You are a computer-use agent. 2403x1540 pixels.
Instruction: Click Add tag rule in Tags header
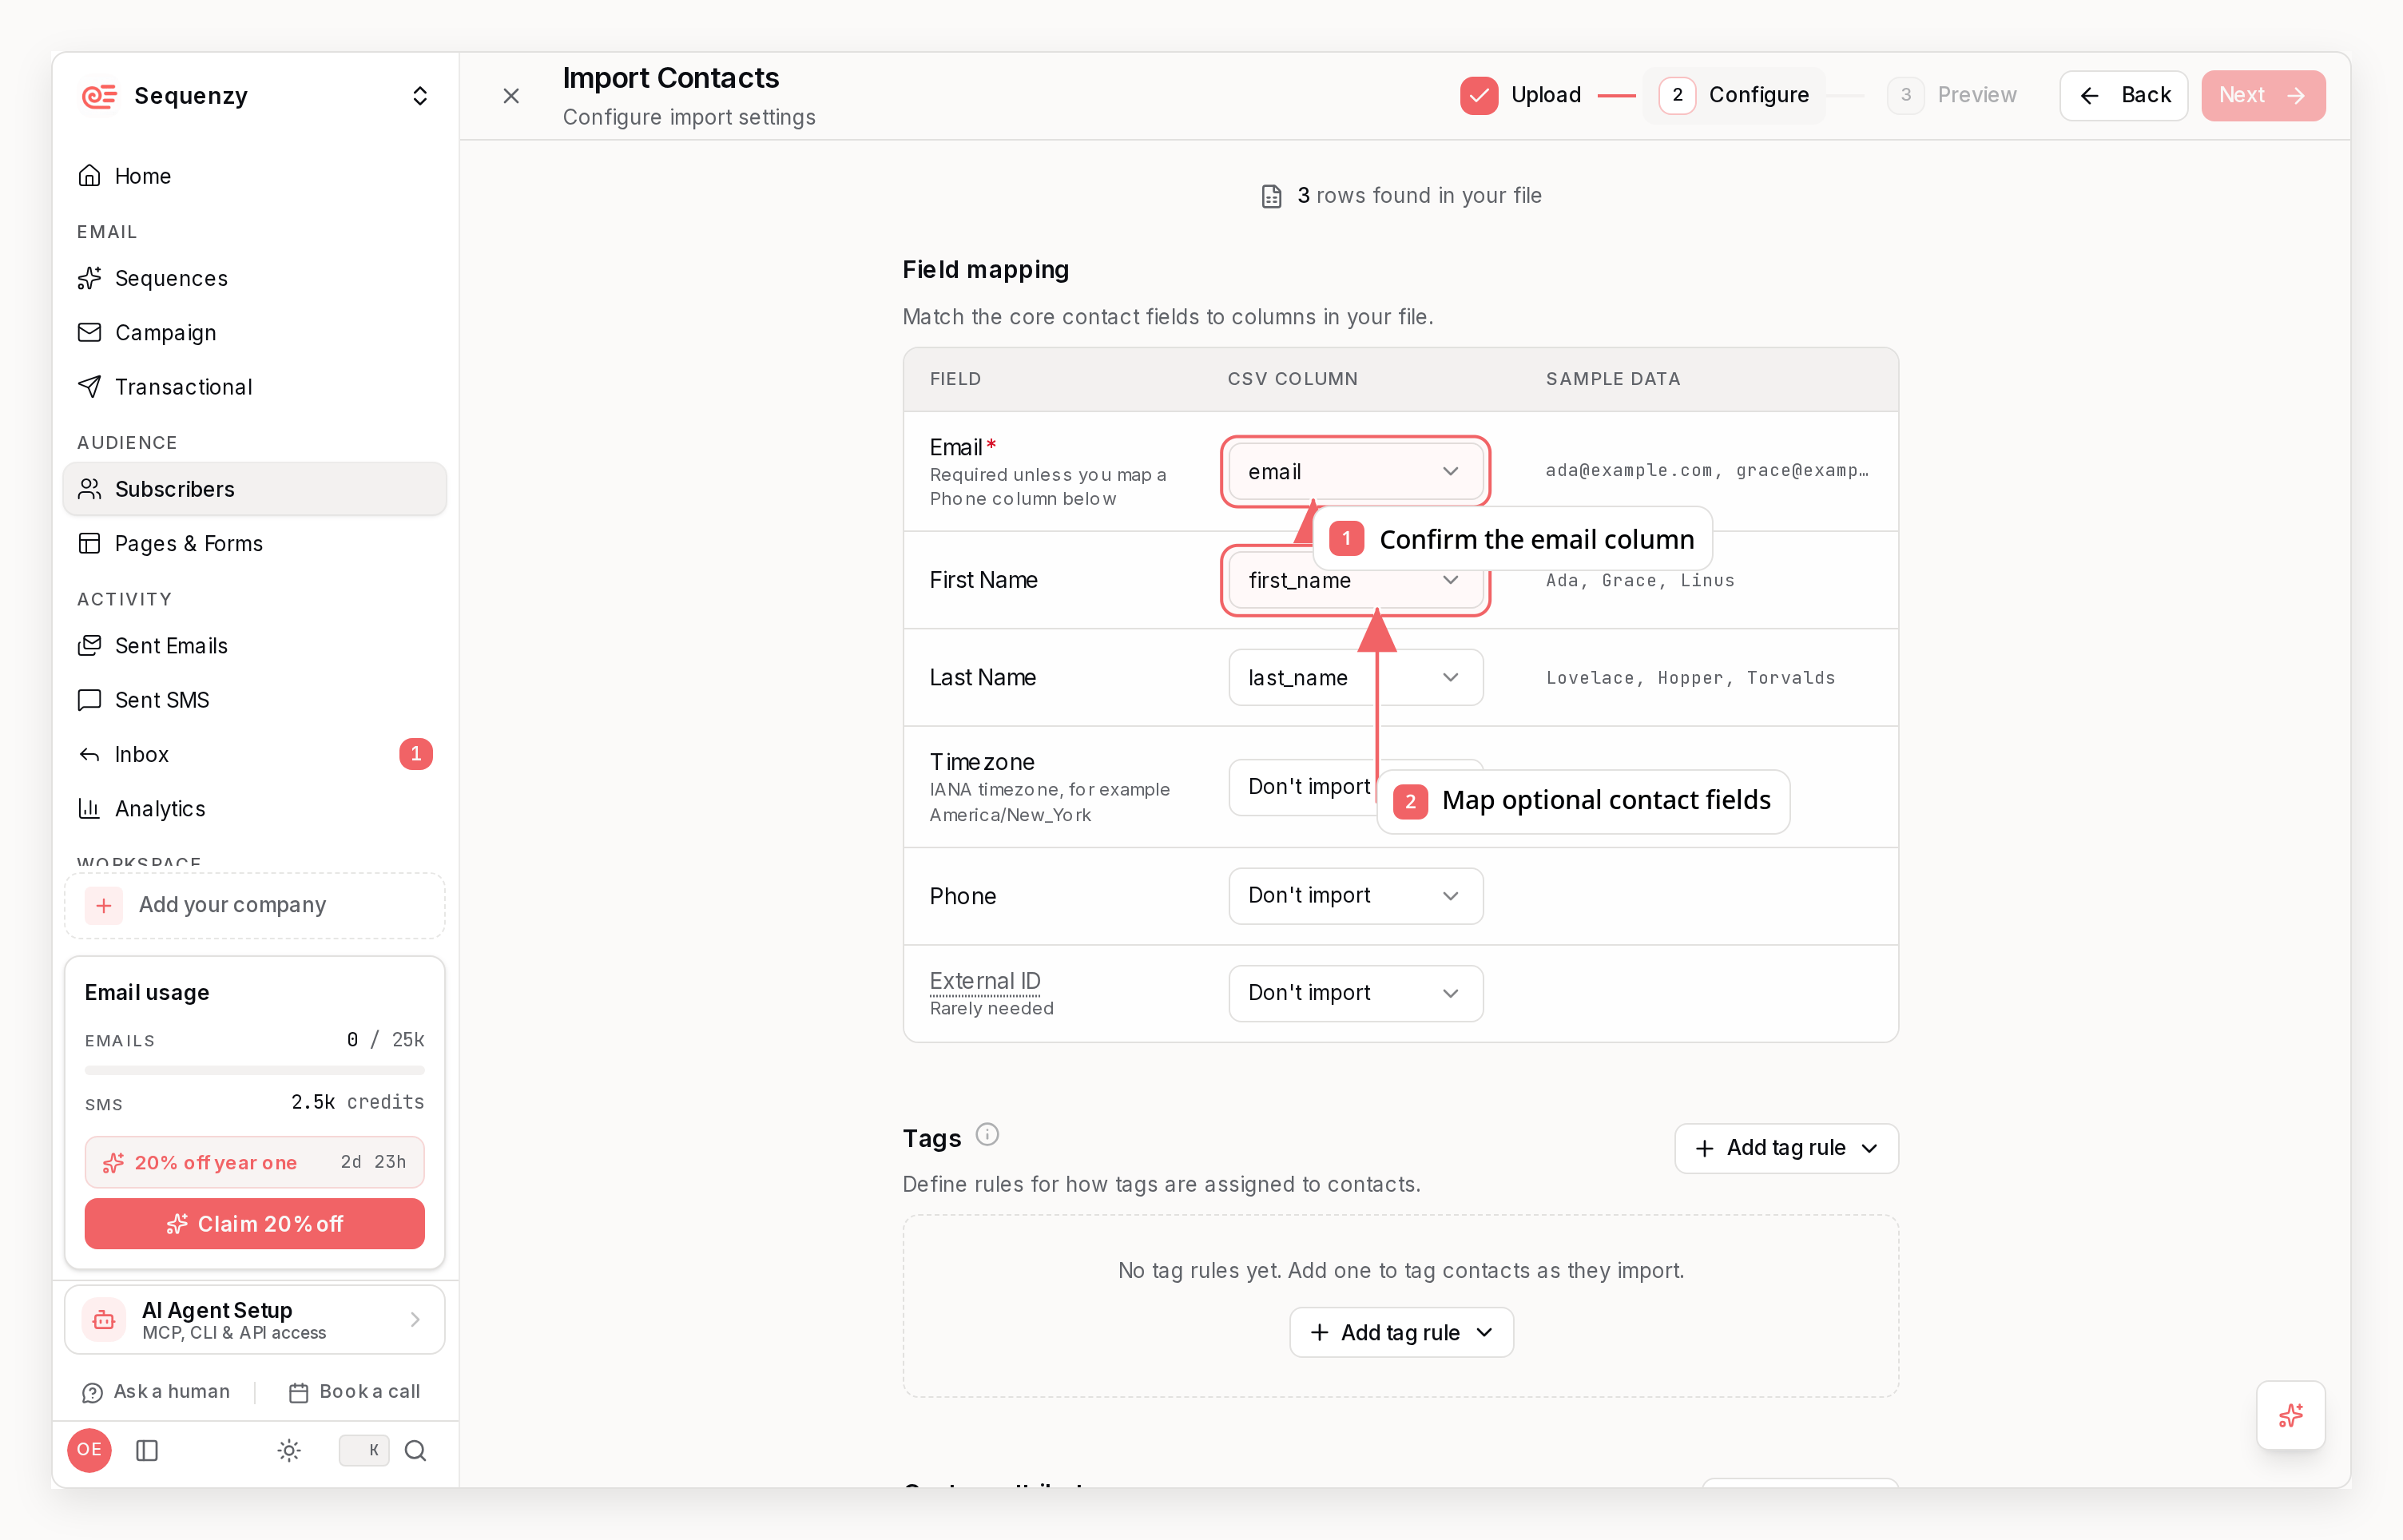1786,1148
